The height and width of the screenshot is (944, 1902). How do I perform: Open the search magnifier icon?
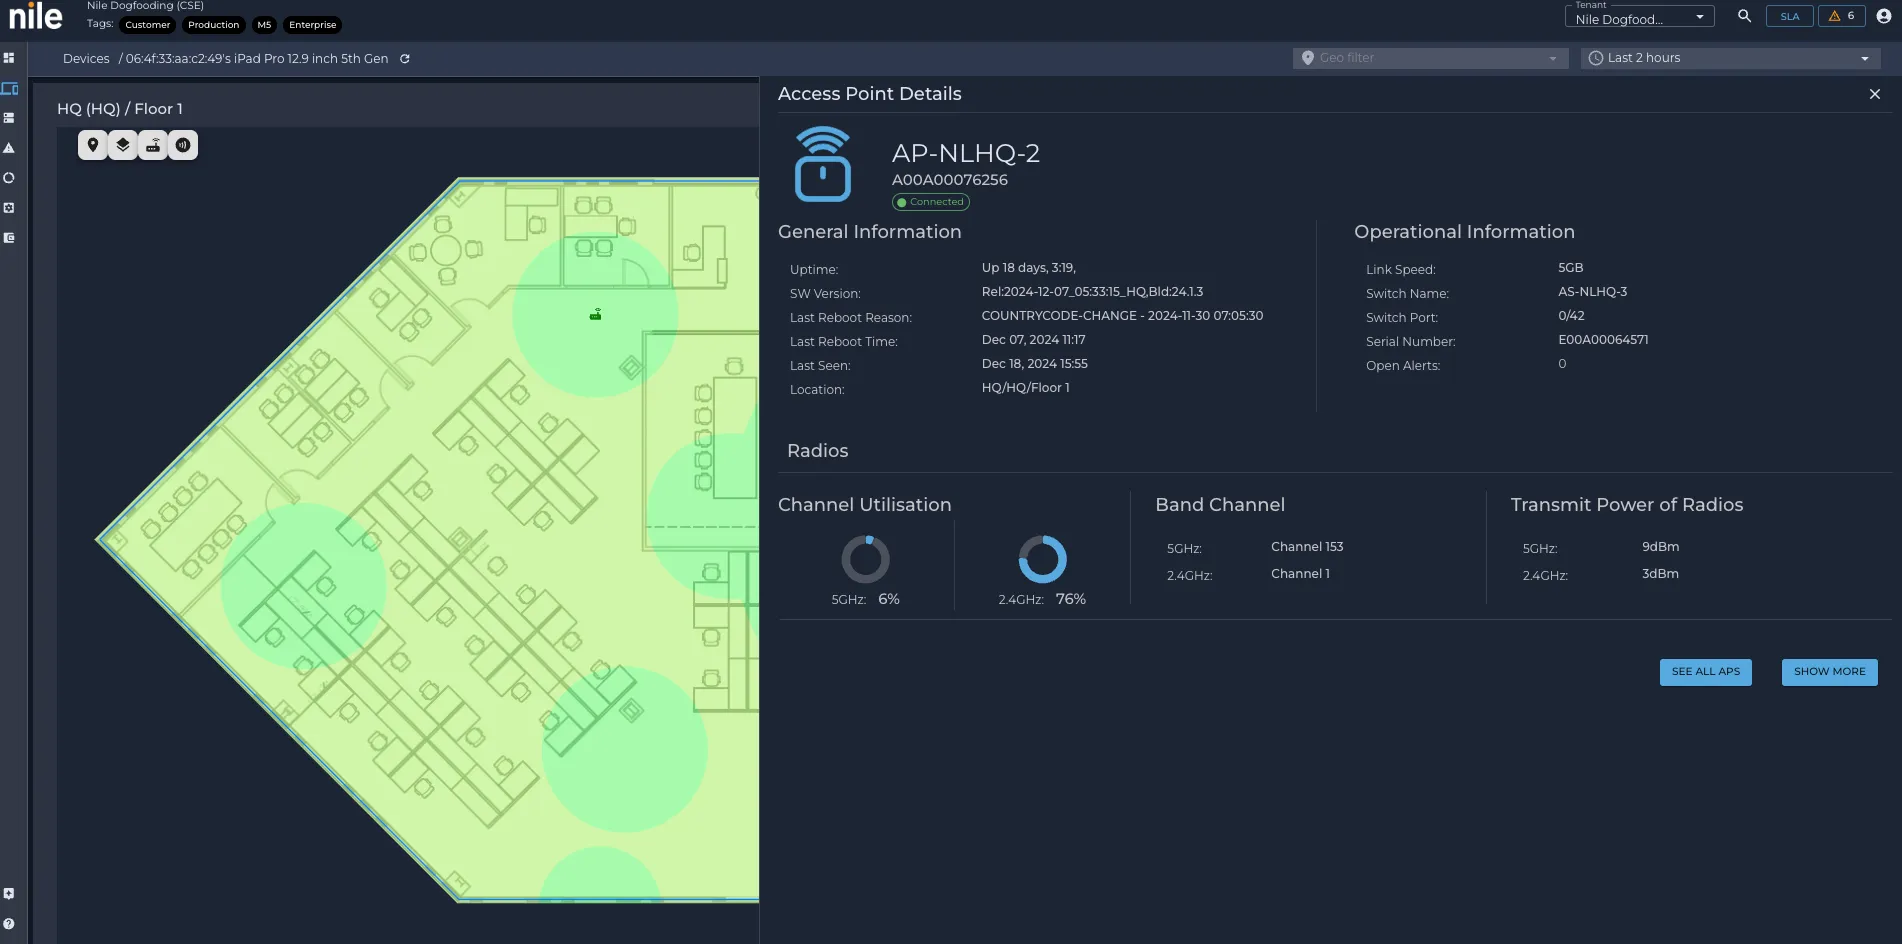click(1744, 16)
